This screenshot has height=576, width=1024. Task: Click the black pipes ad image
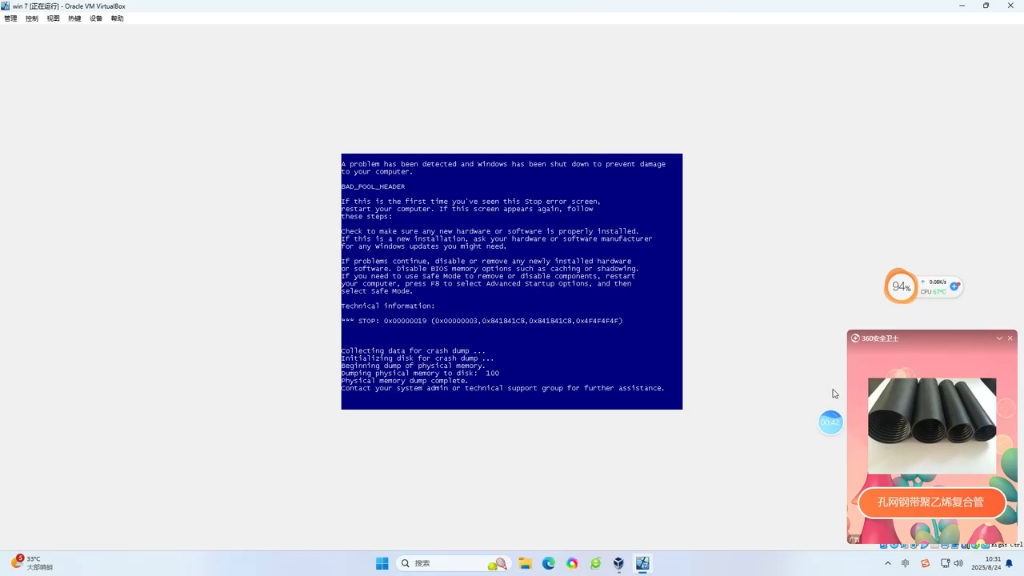tap(932, 425)
